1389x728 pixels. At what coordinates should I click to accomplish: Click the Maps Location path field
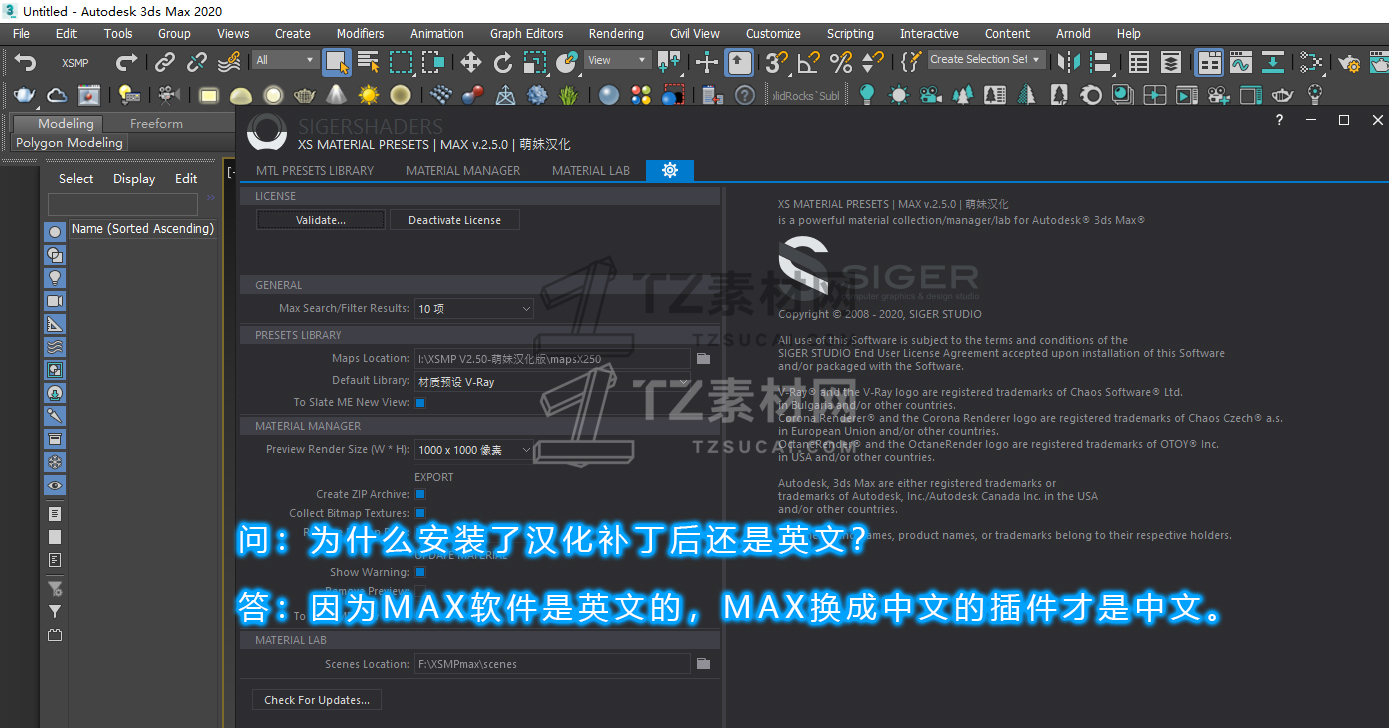click(552, 358)
